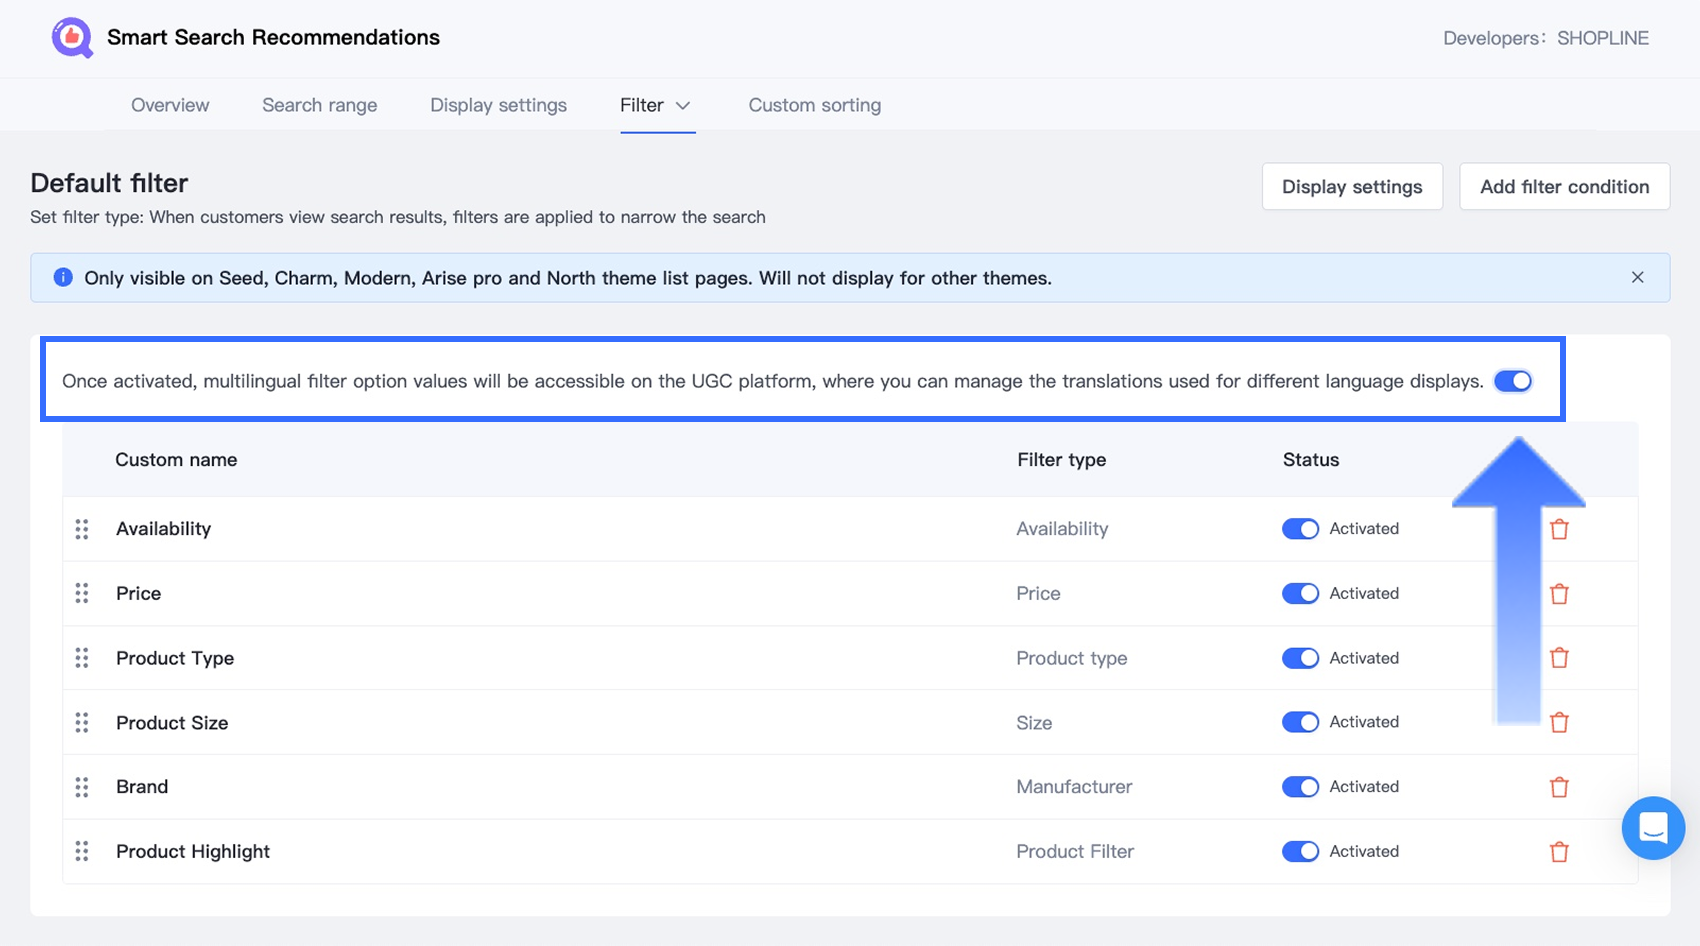Open Display settings button near the heading
1700x946 pixels.
1351,187
